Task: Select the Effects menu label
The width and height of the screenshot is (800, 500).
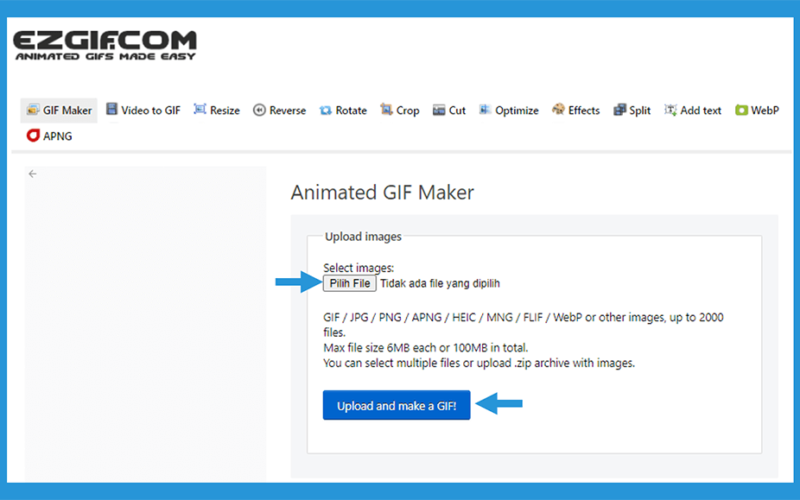Action: (x=584, y=110)
